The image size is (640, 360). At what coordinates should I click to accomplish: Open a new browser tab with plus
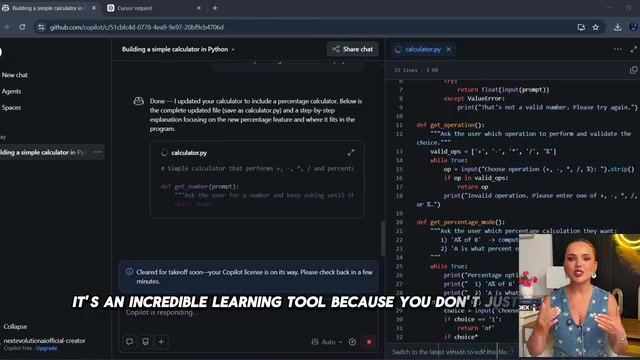point(215,8)
